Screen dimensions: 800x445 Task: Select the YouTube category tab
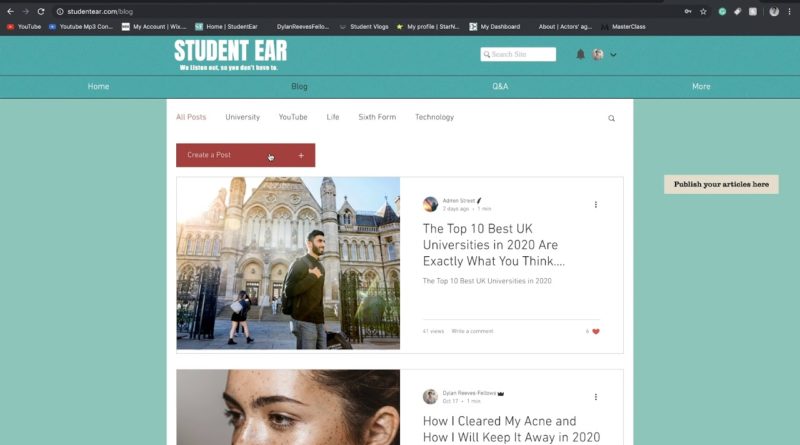(293, 117)
